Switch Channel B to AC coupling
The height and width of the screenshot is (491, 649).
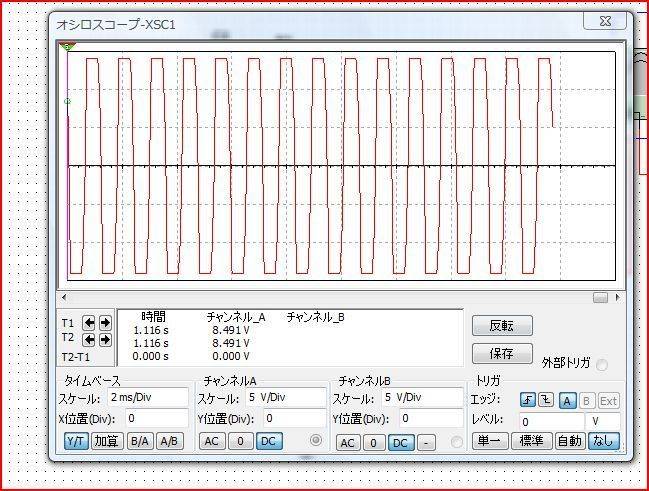347,442
